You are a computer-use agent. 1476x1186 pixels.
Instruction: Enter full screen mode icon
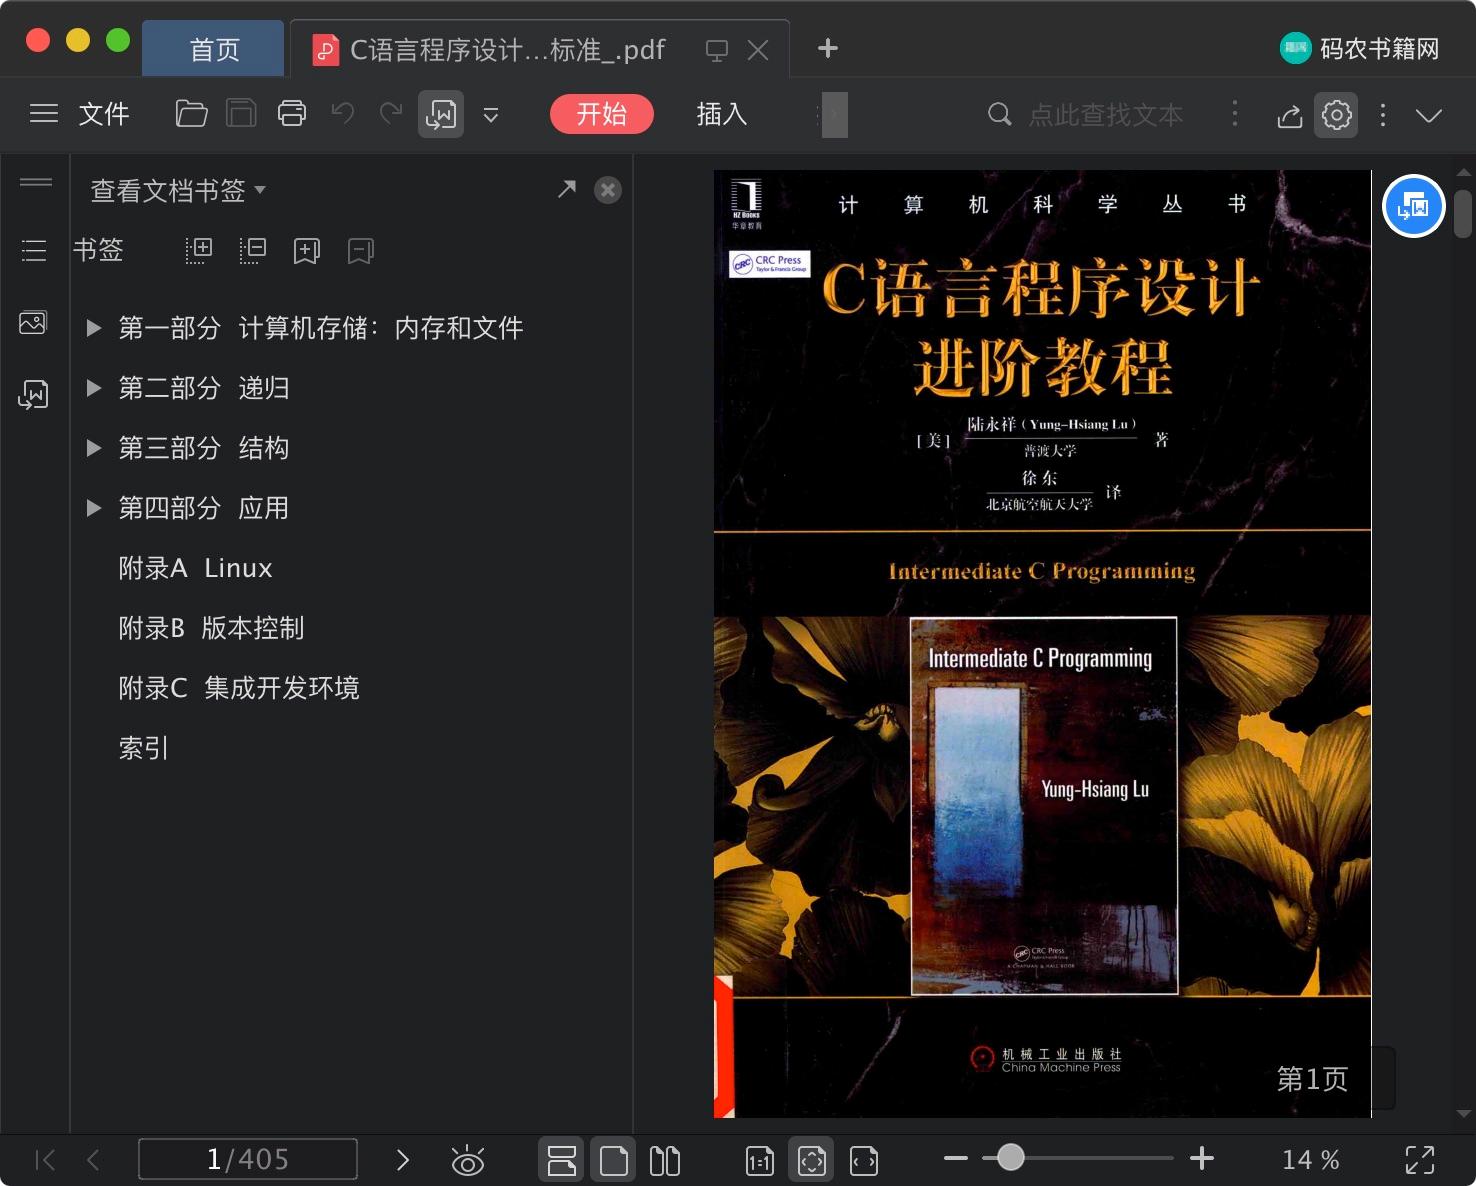pyautogui.click(x=1420, y=1160)
